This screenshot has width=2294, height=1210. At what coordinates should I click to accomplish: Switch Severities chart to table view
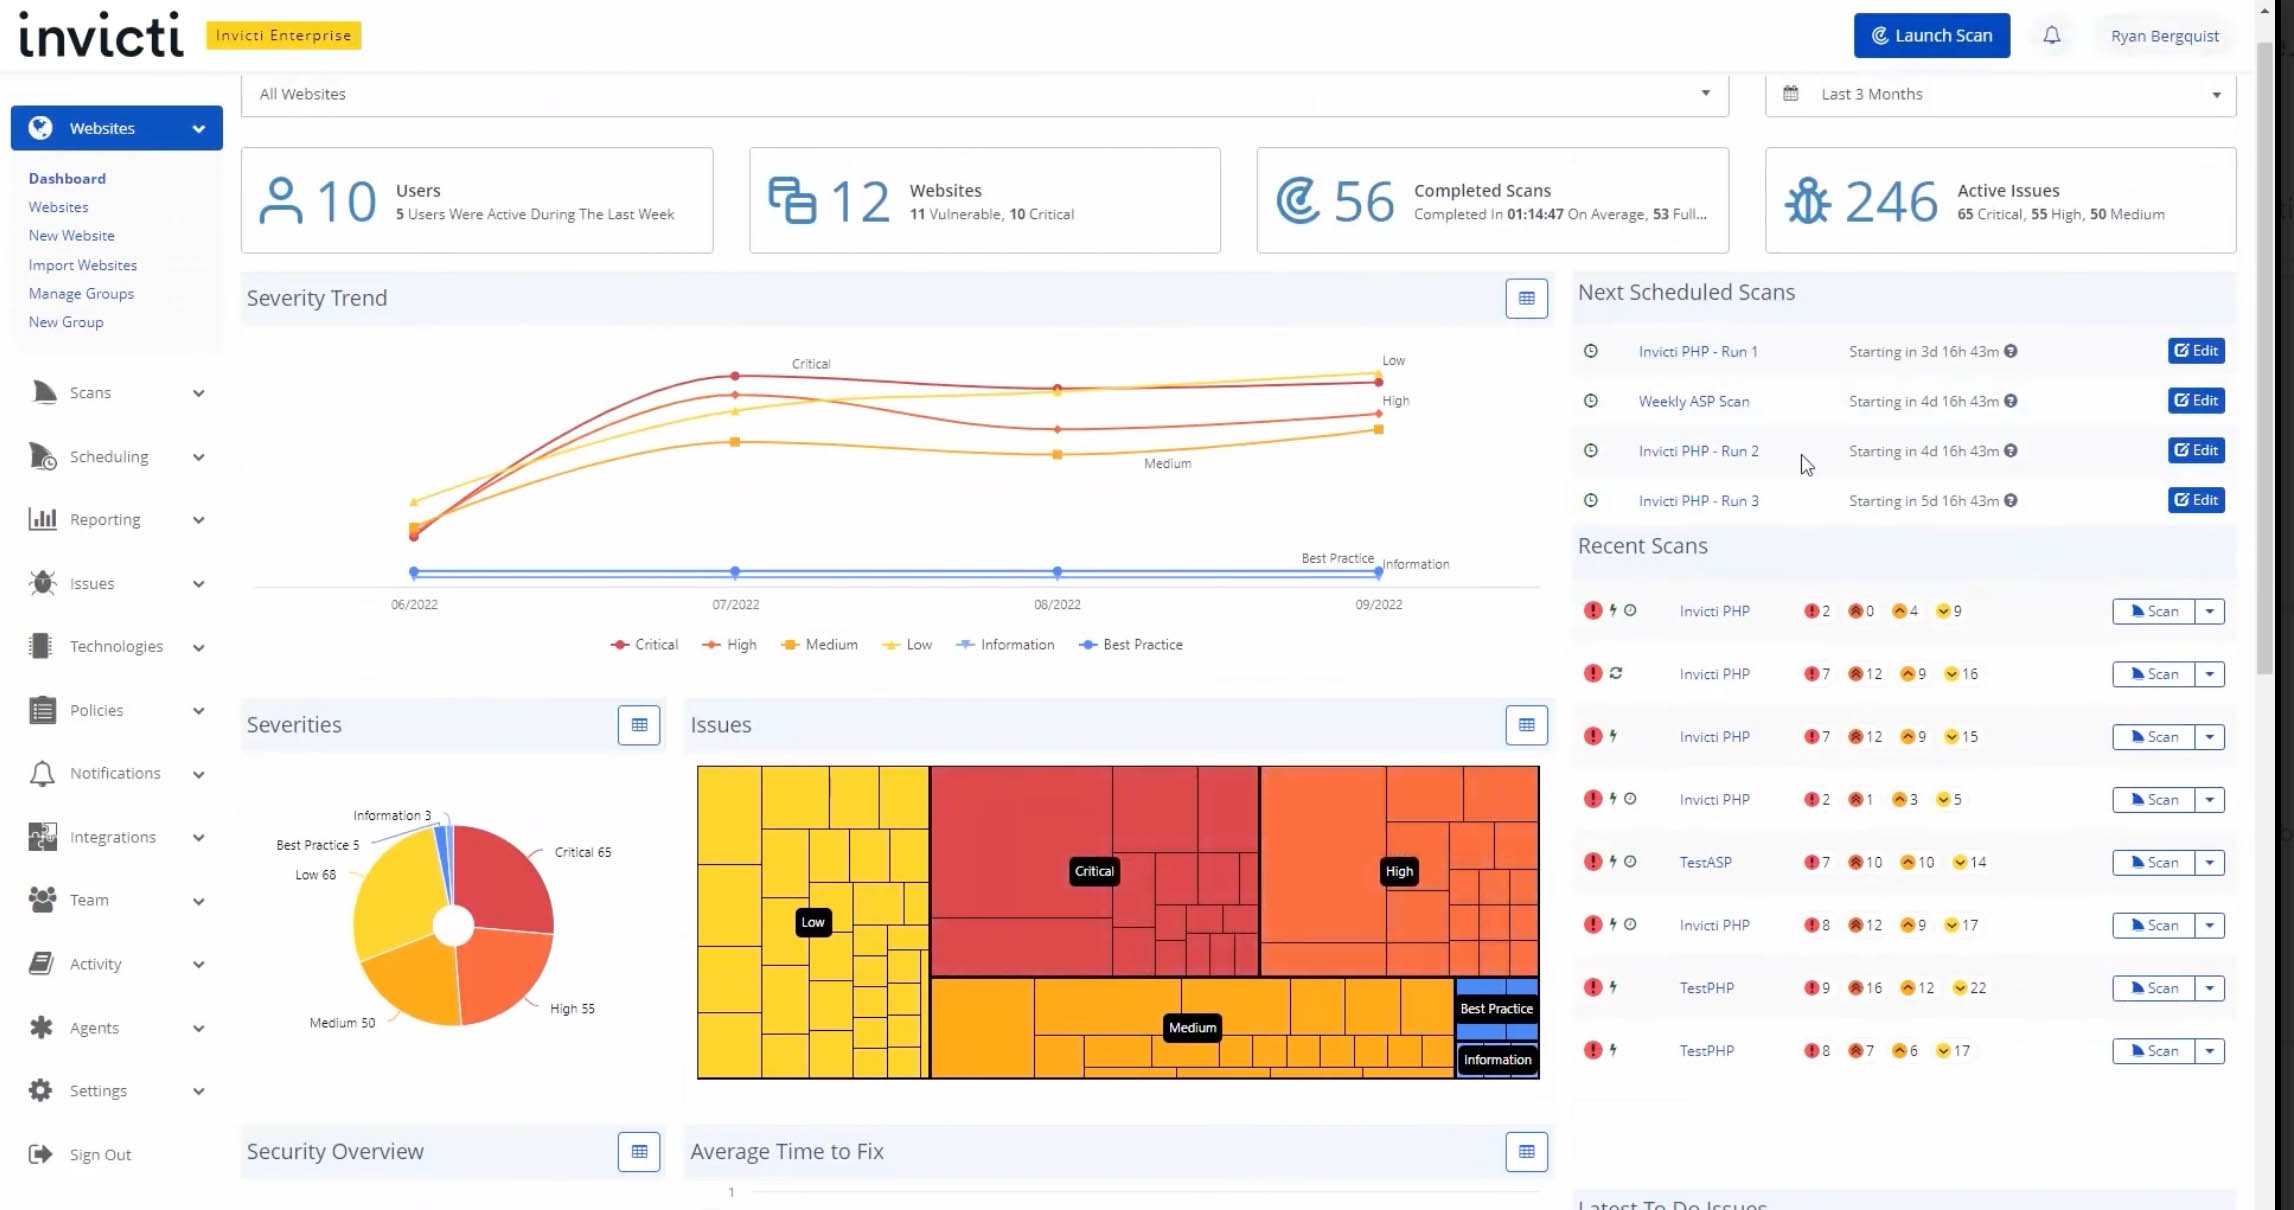tap(639, 725)
